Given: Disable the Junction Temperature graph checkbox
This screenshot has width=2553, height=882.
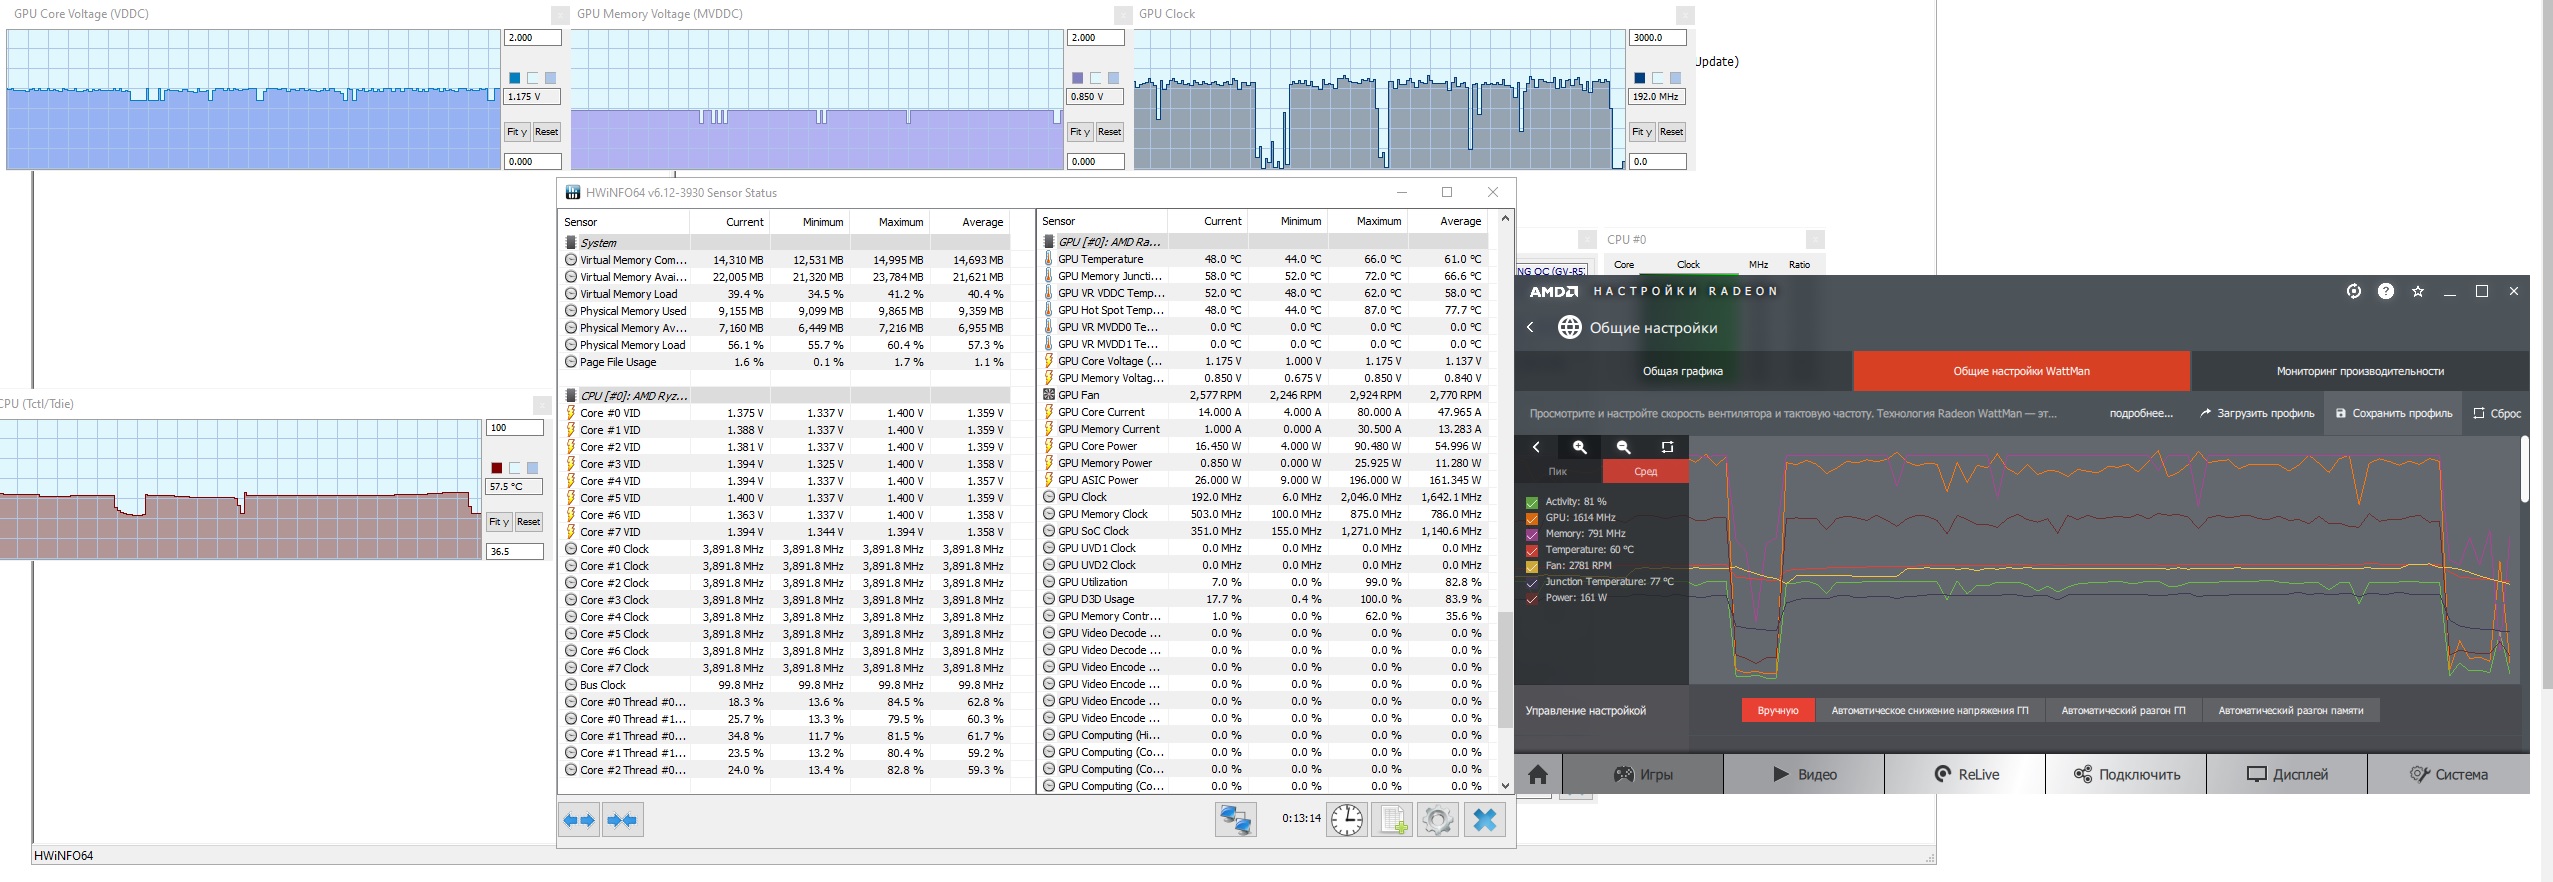Looking at the screenshot, I should click(1531, 582).
